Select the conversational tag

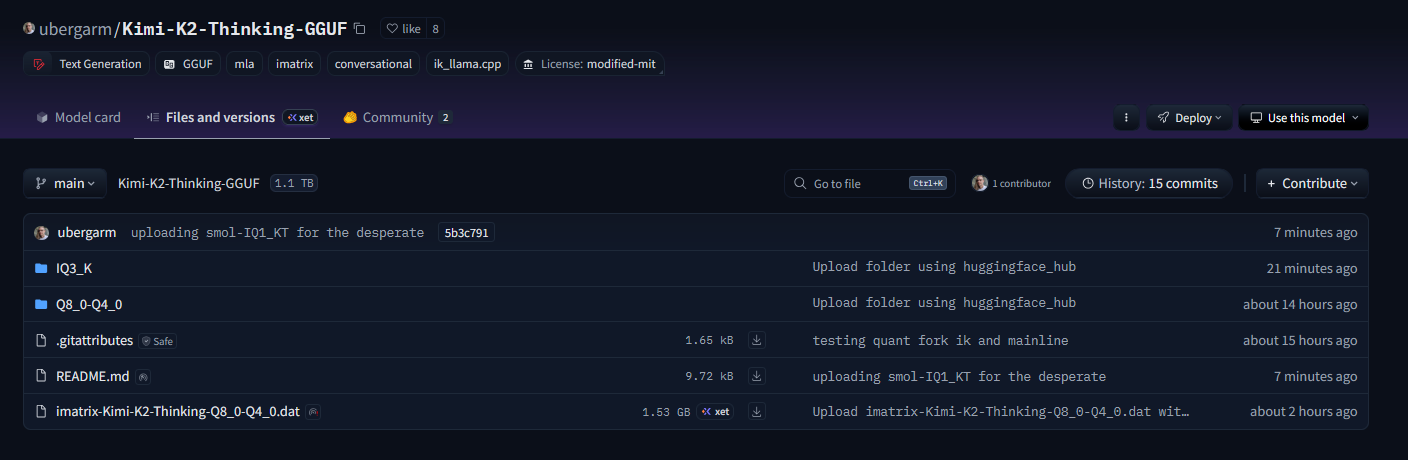coord(373,64)
